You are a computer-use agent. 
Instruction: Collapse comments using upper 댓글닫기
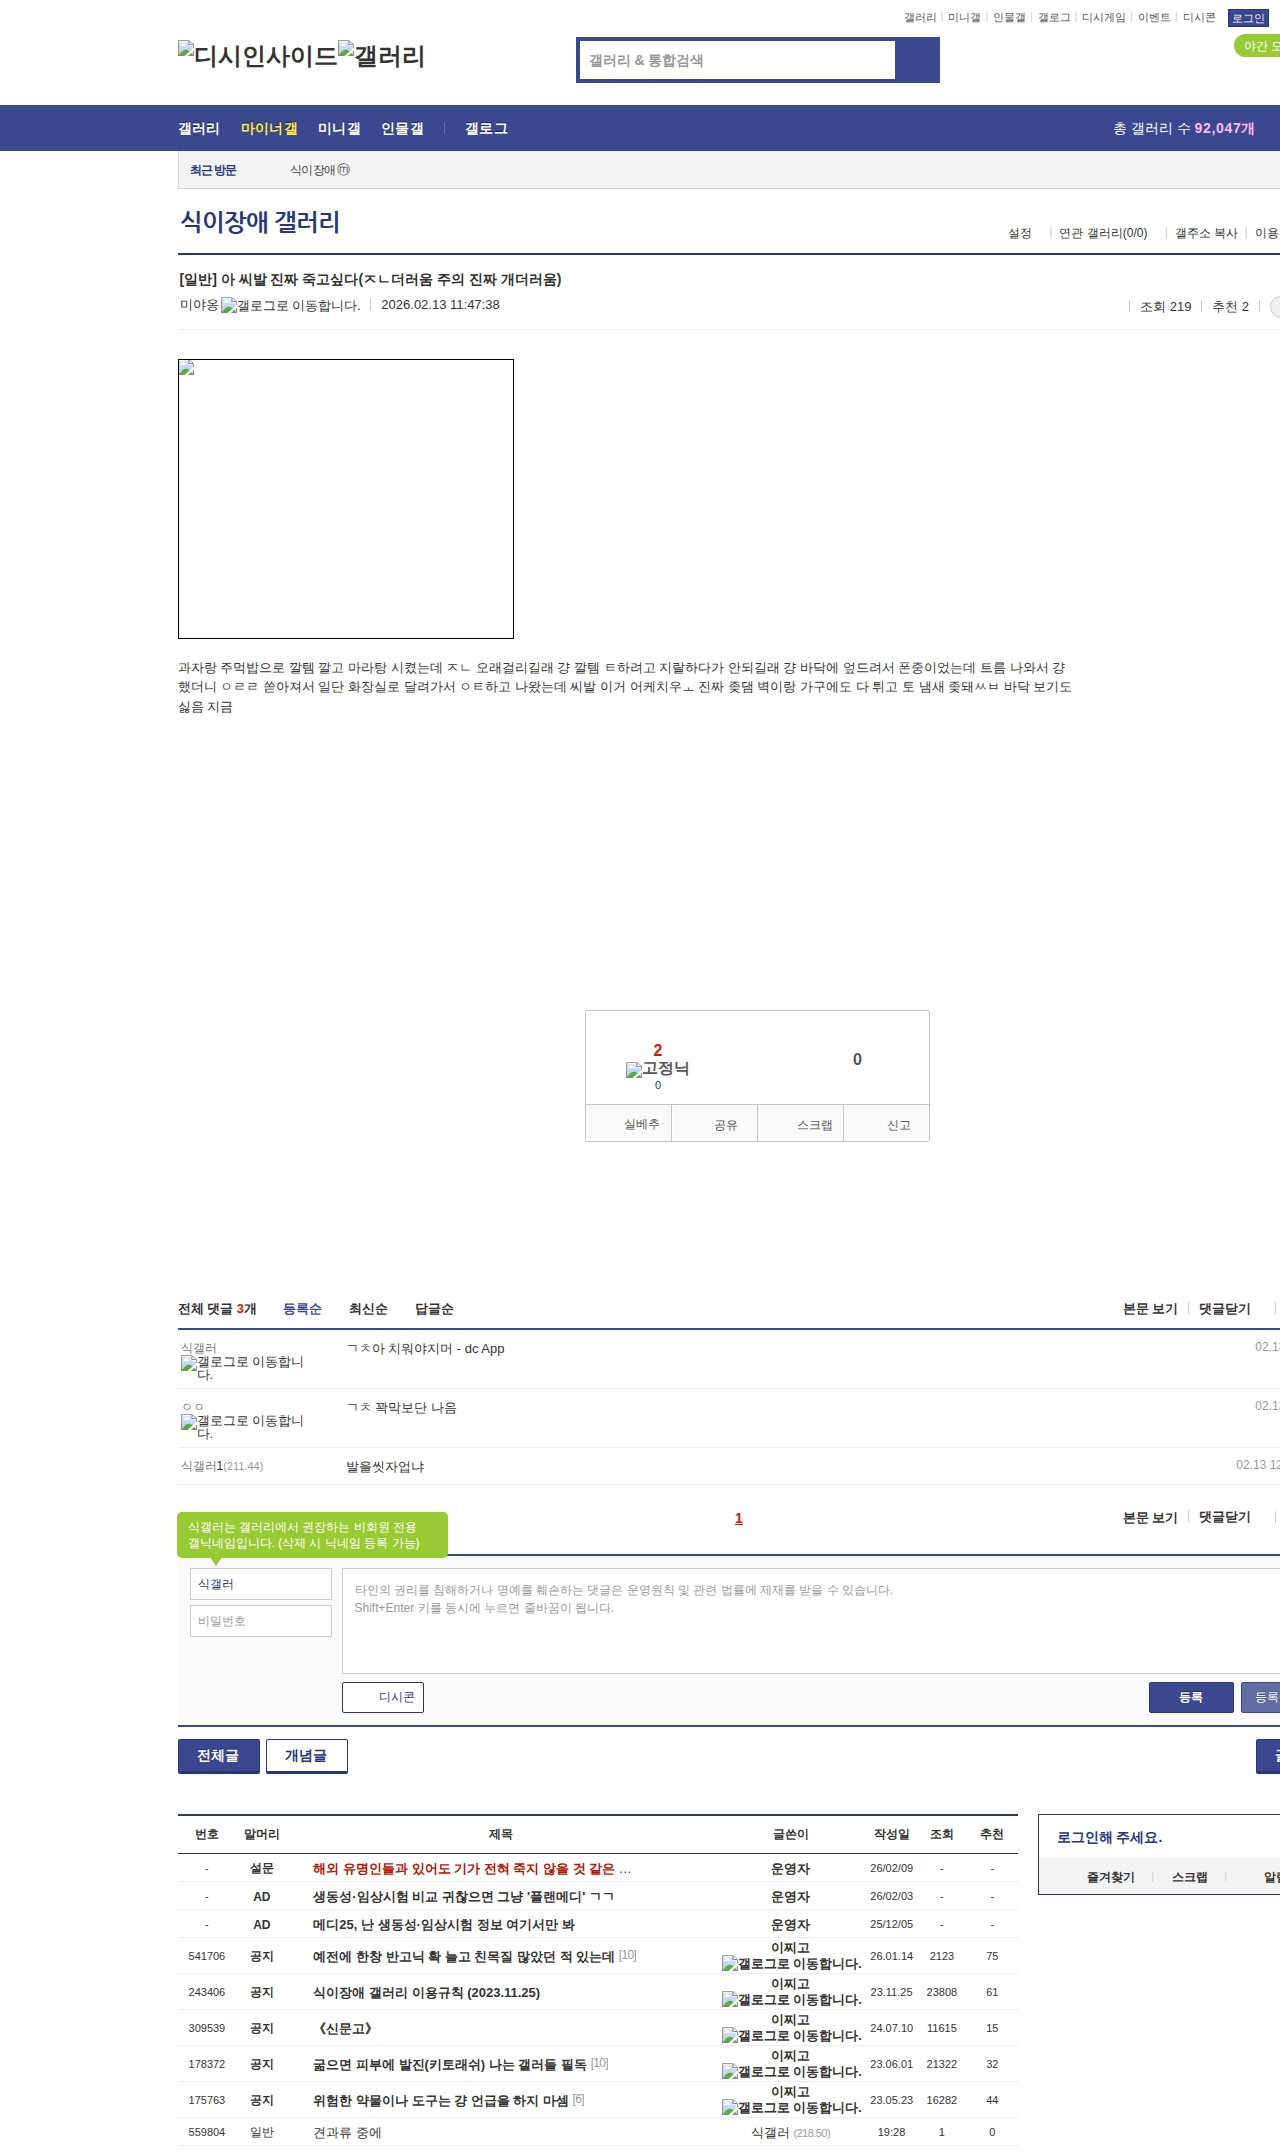click(x=1224, y=1309)
